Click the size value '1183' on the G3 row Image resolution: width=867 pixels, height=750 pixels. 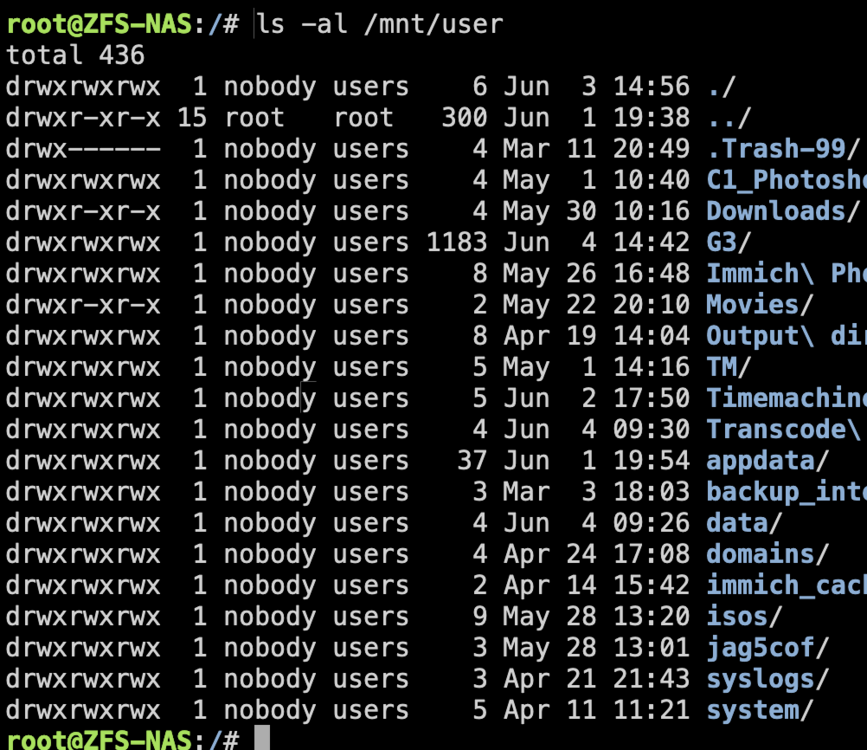(x=457, y=242)
